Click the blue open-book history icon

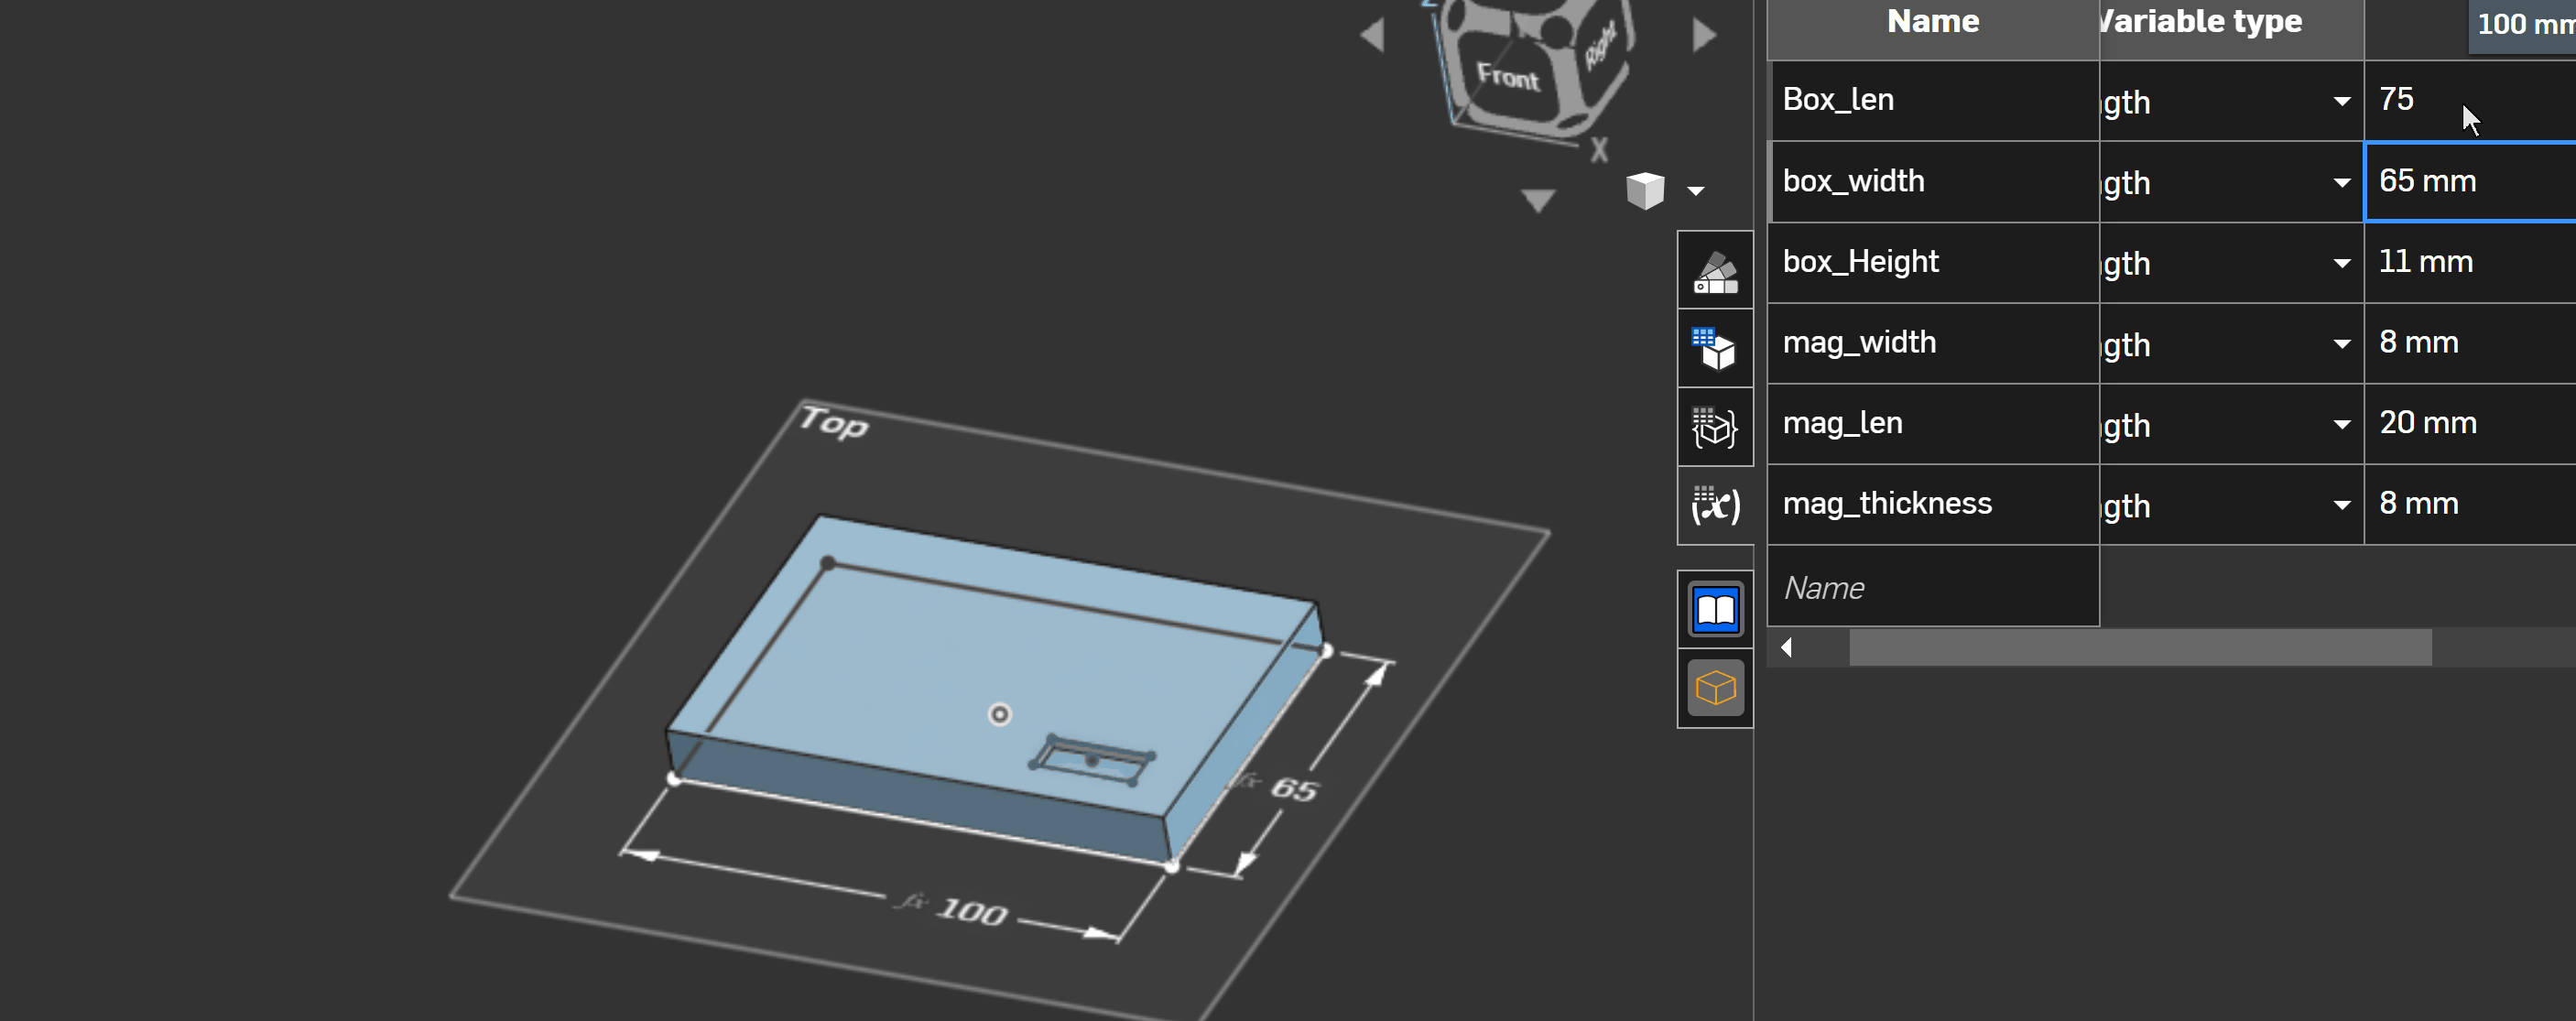click(x=1714, y=606)
